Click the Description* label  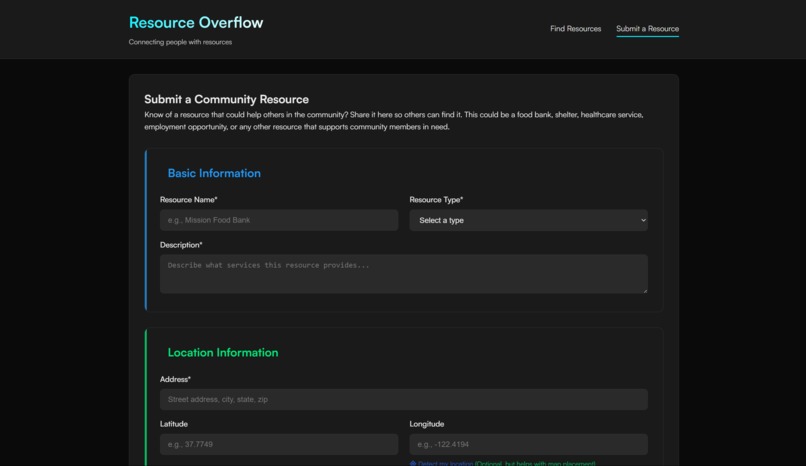[181, 245]
